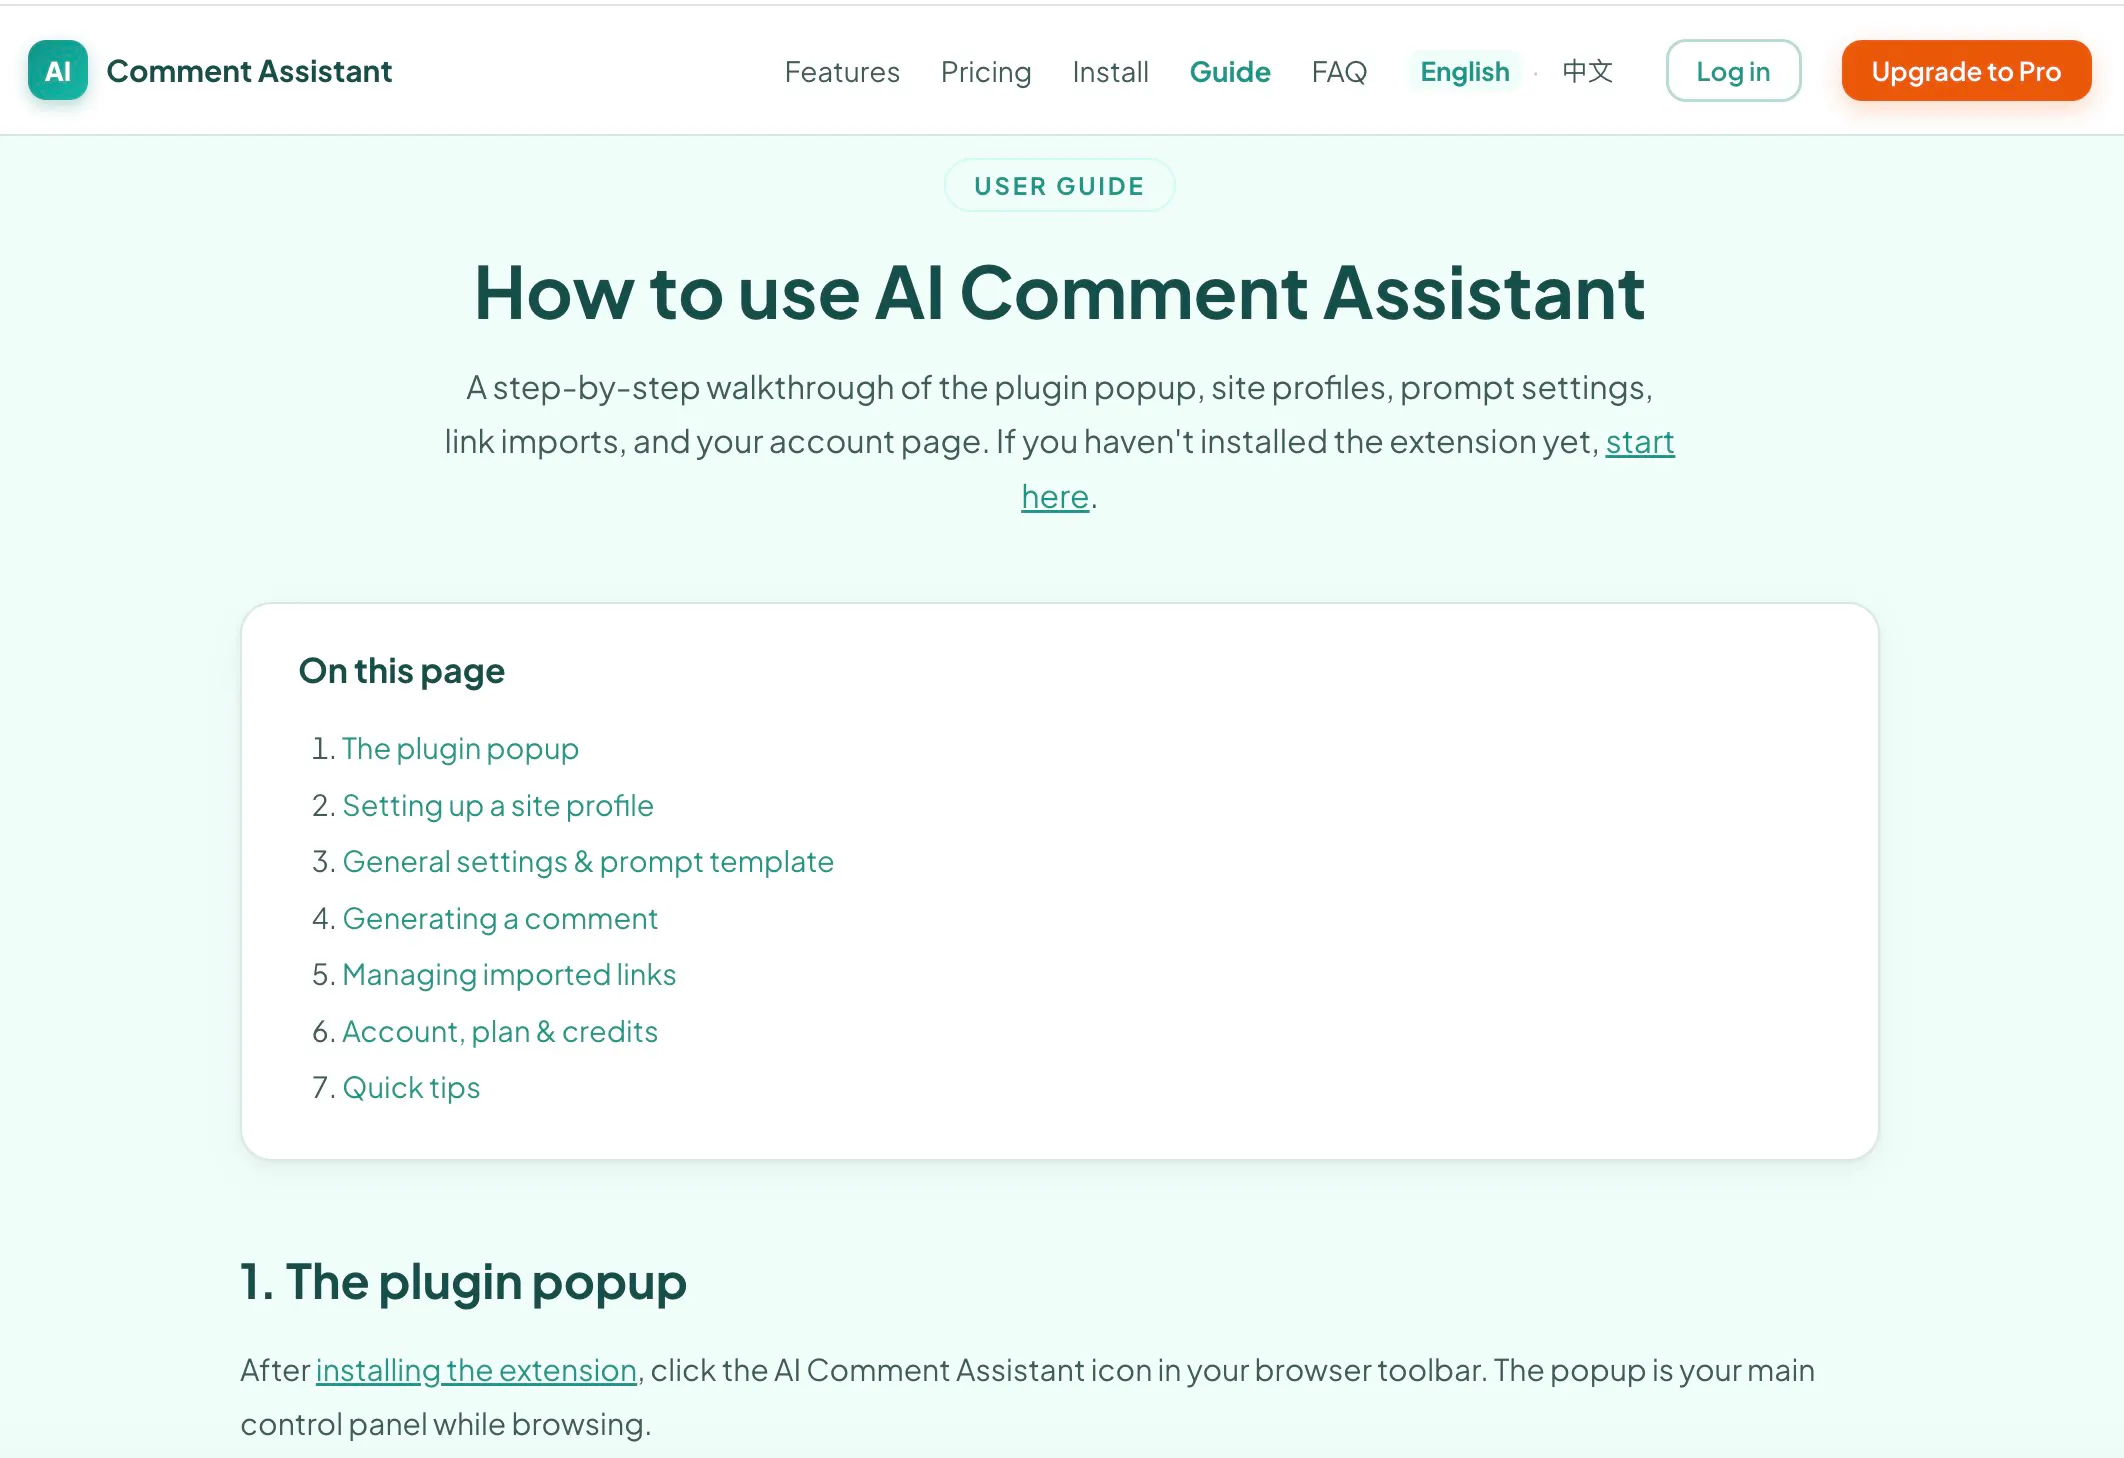Viewport: 2124px width, 1458px height.
Task: Open the Features nav item
Action: pos(842,72)
